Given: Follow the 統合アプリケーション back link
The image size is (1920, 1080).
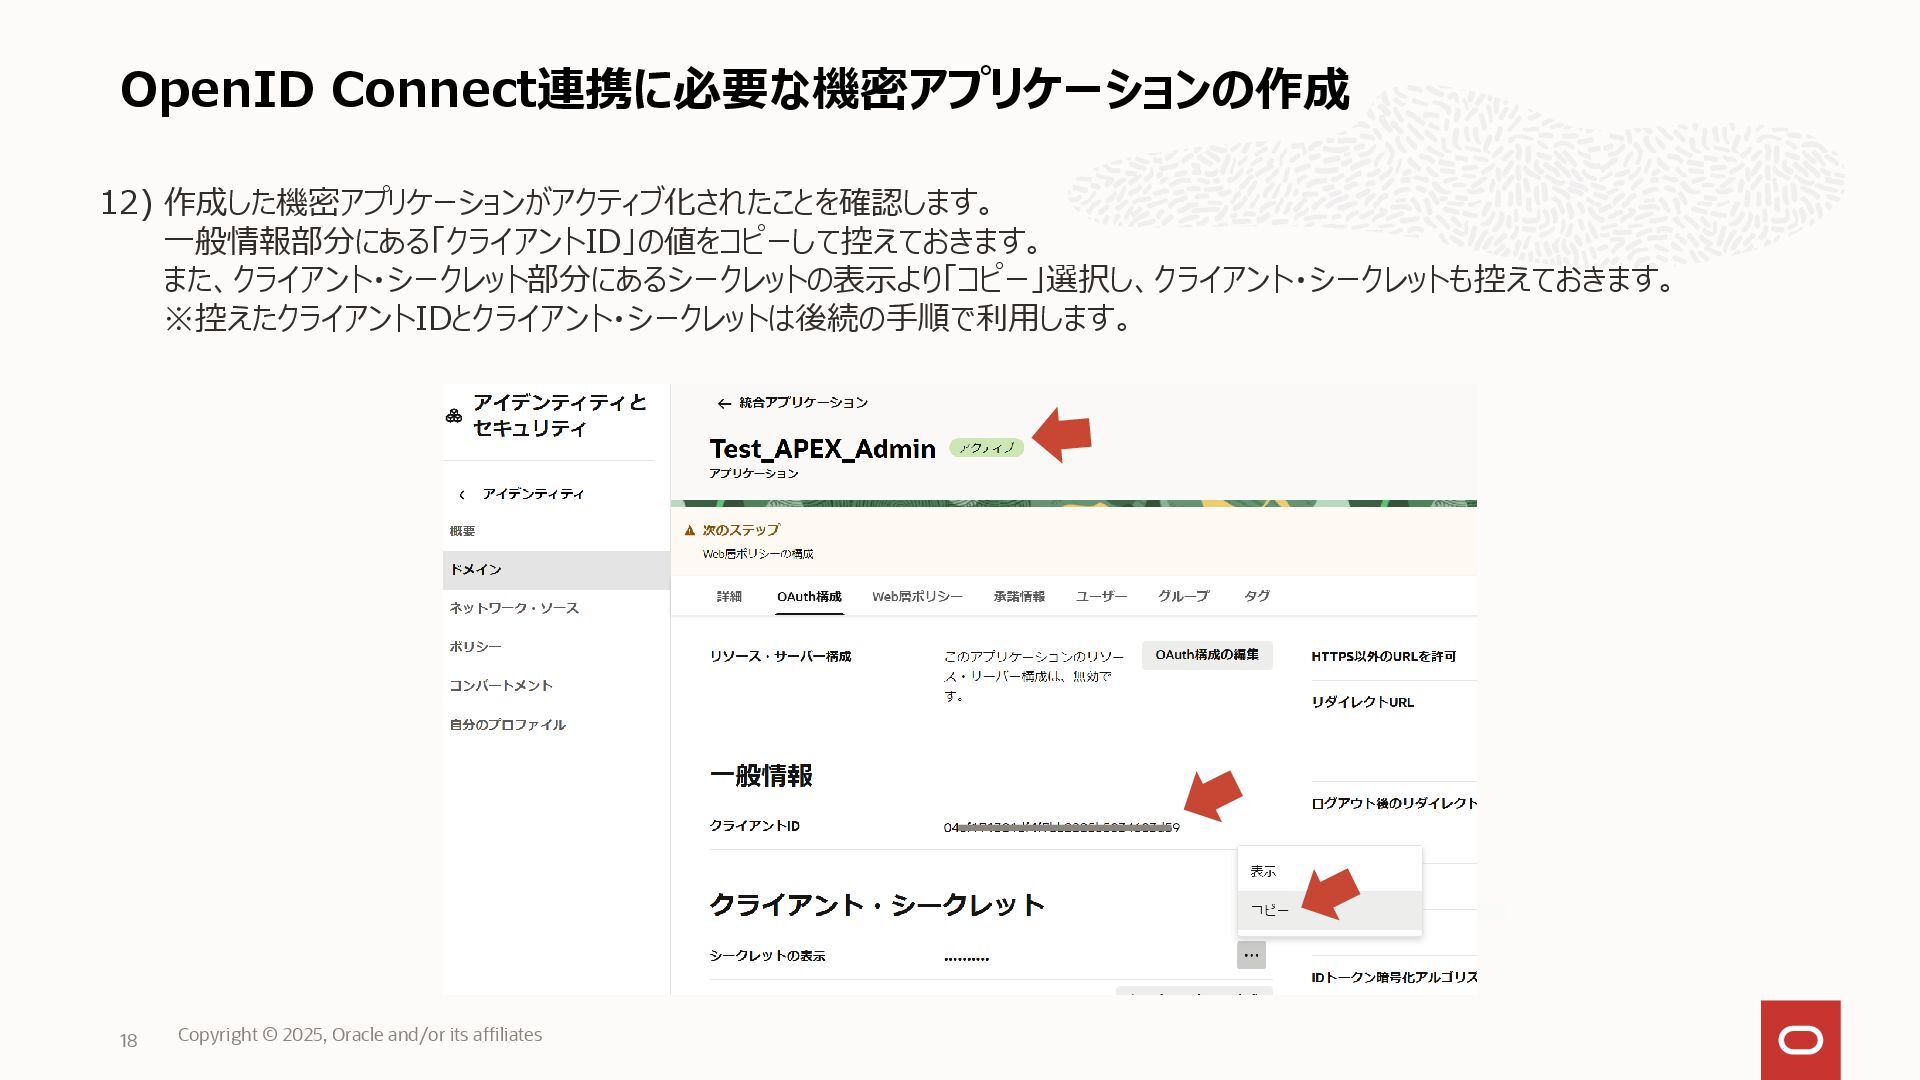Looking at the screenshot, I should click(803, 403).
